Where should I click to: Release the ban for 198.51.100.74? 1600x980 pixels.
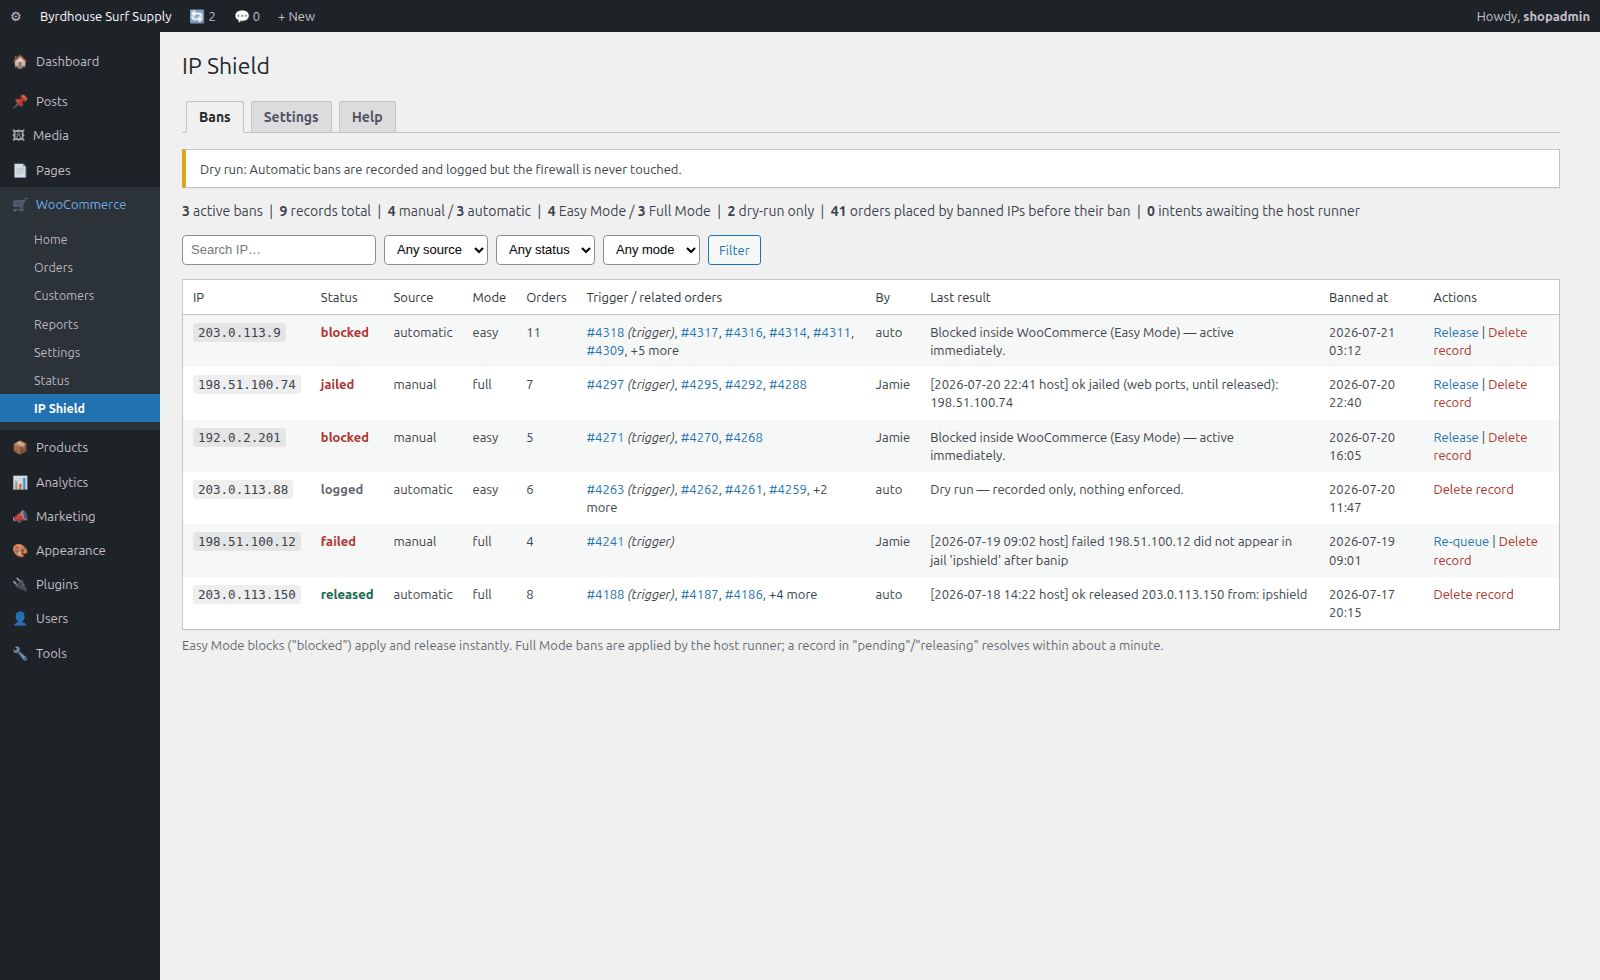pyautogui.click(x=1455, y=385)
